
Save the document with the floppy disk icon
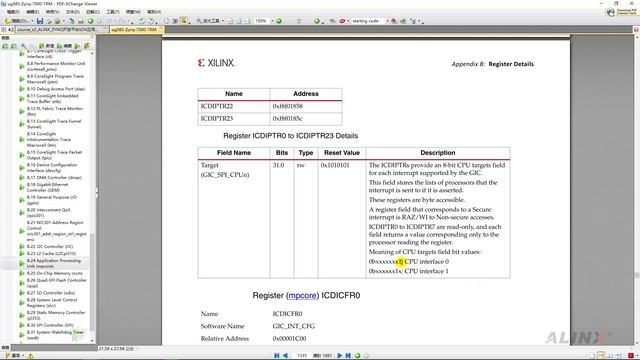[x=40, y=21]
